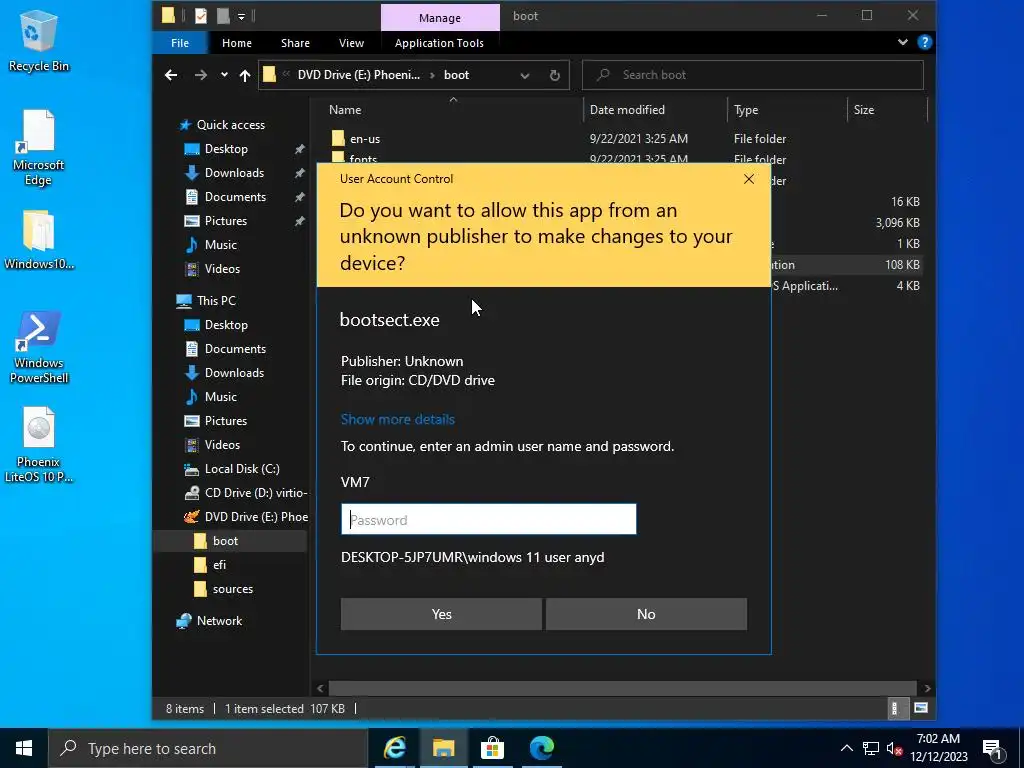Open the Customize Quick Access Toolbar dropdown
The image size is (1024, 768).
[x=241, y=16]
